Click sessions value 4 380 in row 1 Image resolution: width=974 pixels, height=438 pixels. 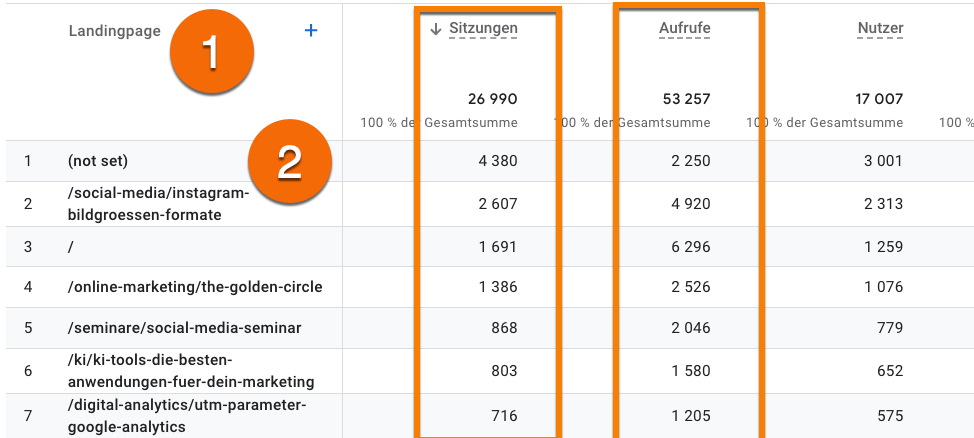(497, 161)
